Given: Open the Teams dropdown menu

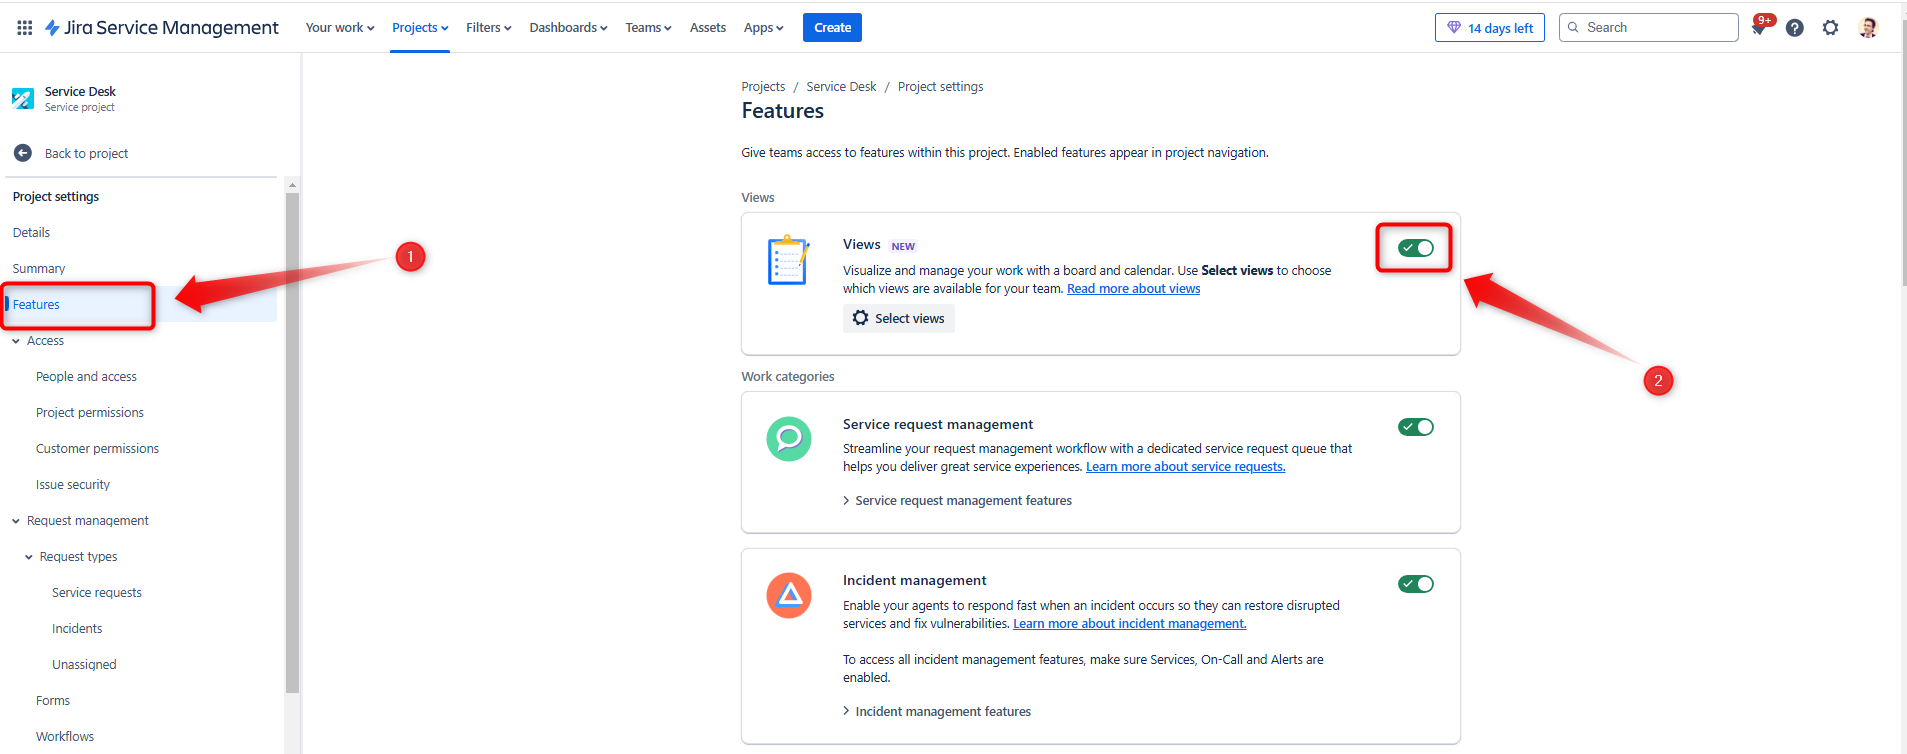Looking at the screenshot, I should (648, 28).
